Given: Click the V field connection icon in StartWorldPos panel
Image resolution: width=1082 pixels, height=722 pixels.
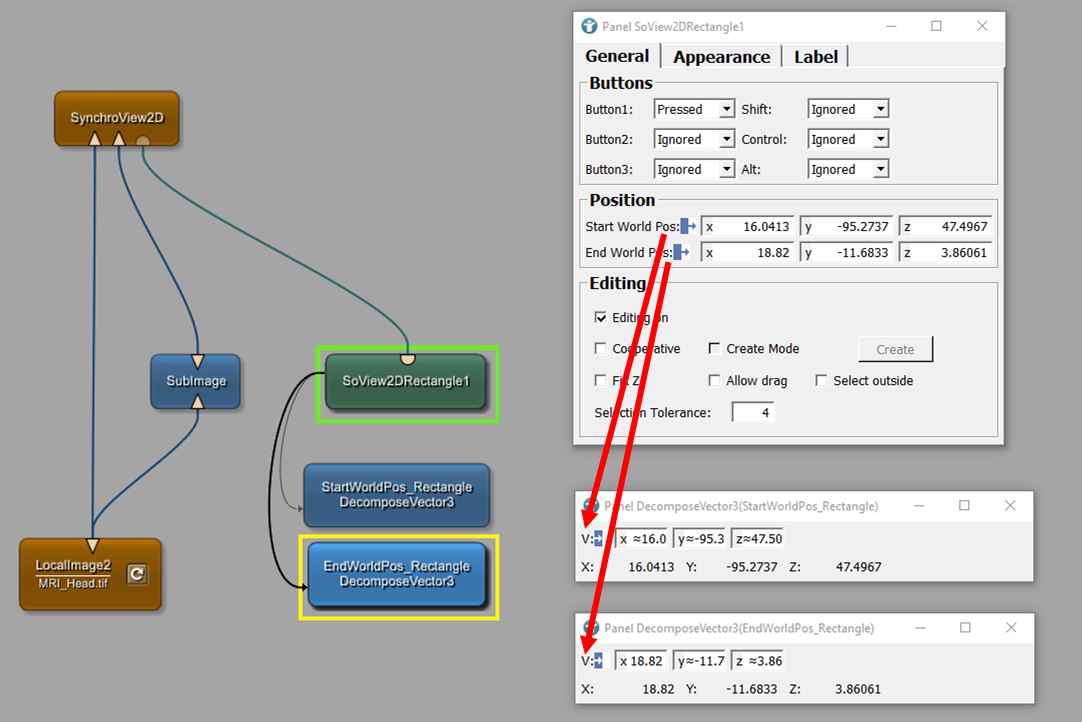Looking at the screenshot, I should coord(597,539).
